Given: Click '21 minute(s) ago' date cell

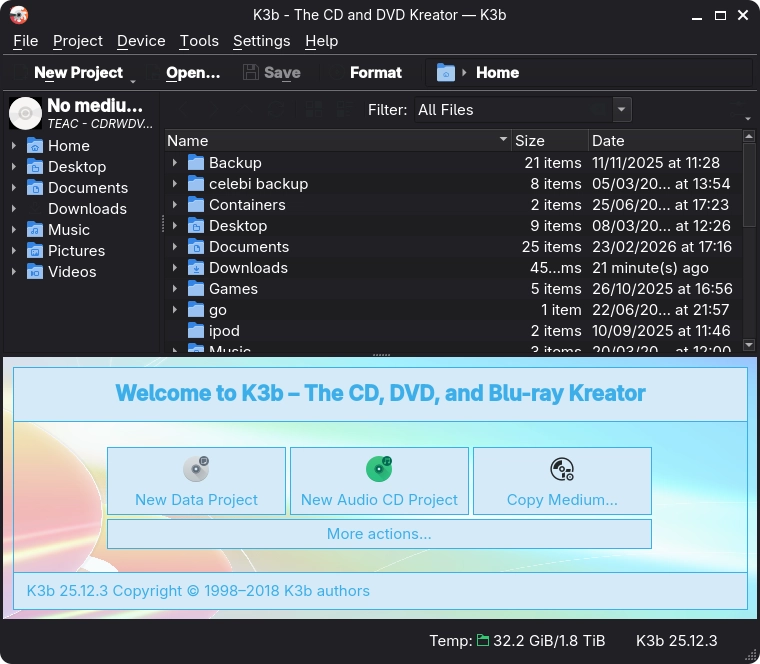Looking at the screenshot, I should [x=650, y=268].
